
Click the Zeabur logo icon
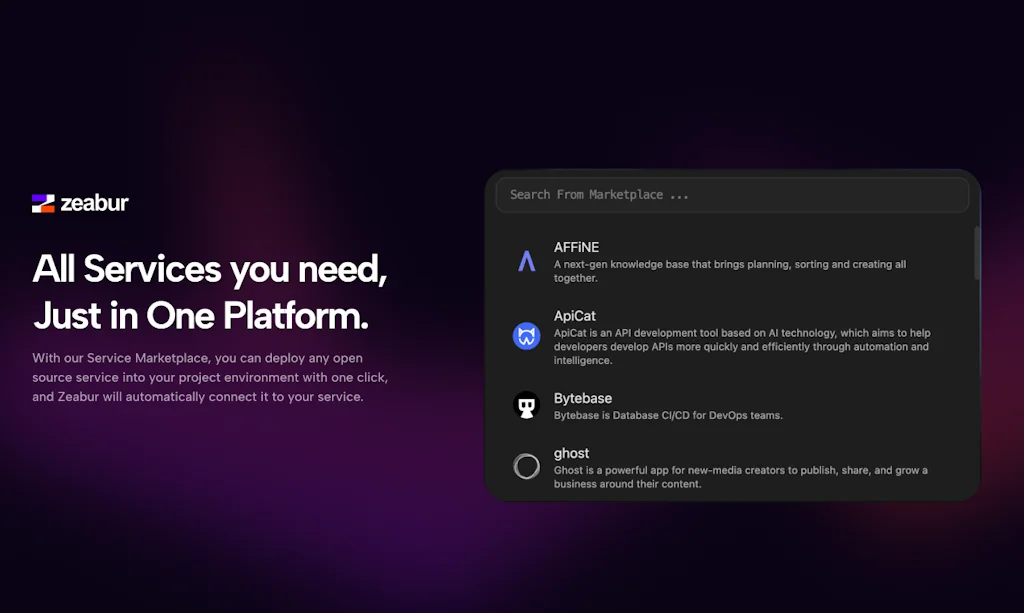click(43, 203)
